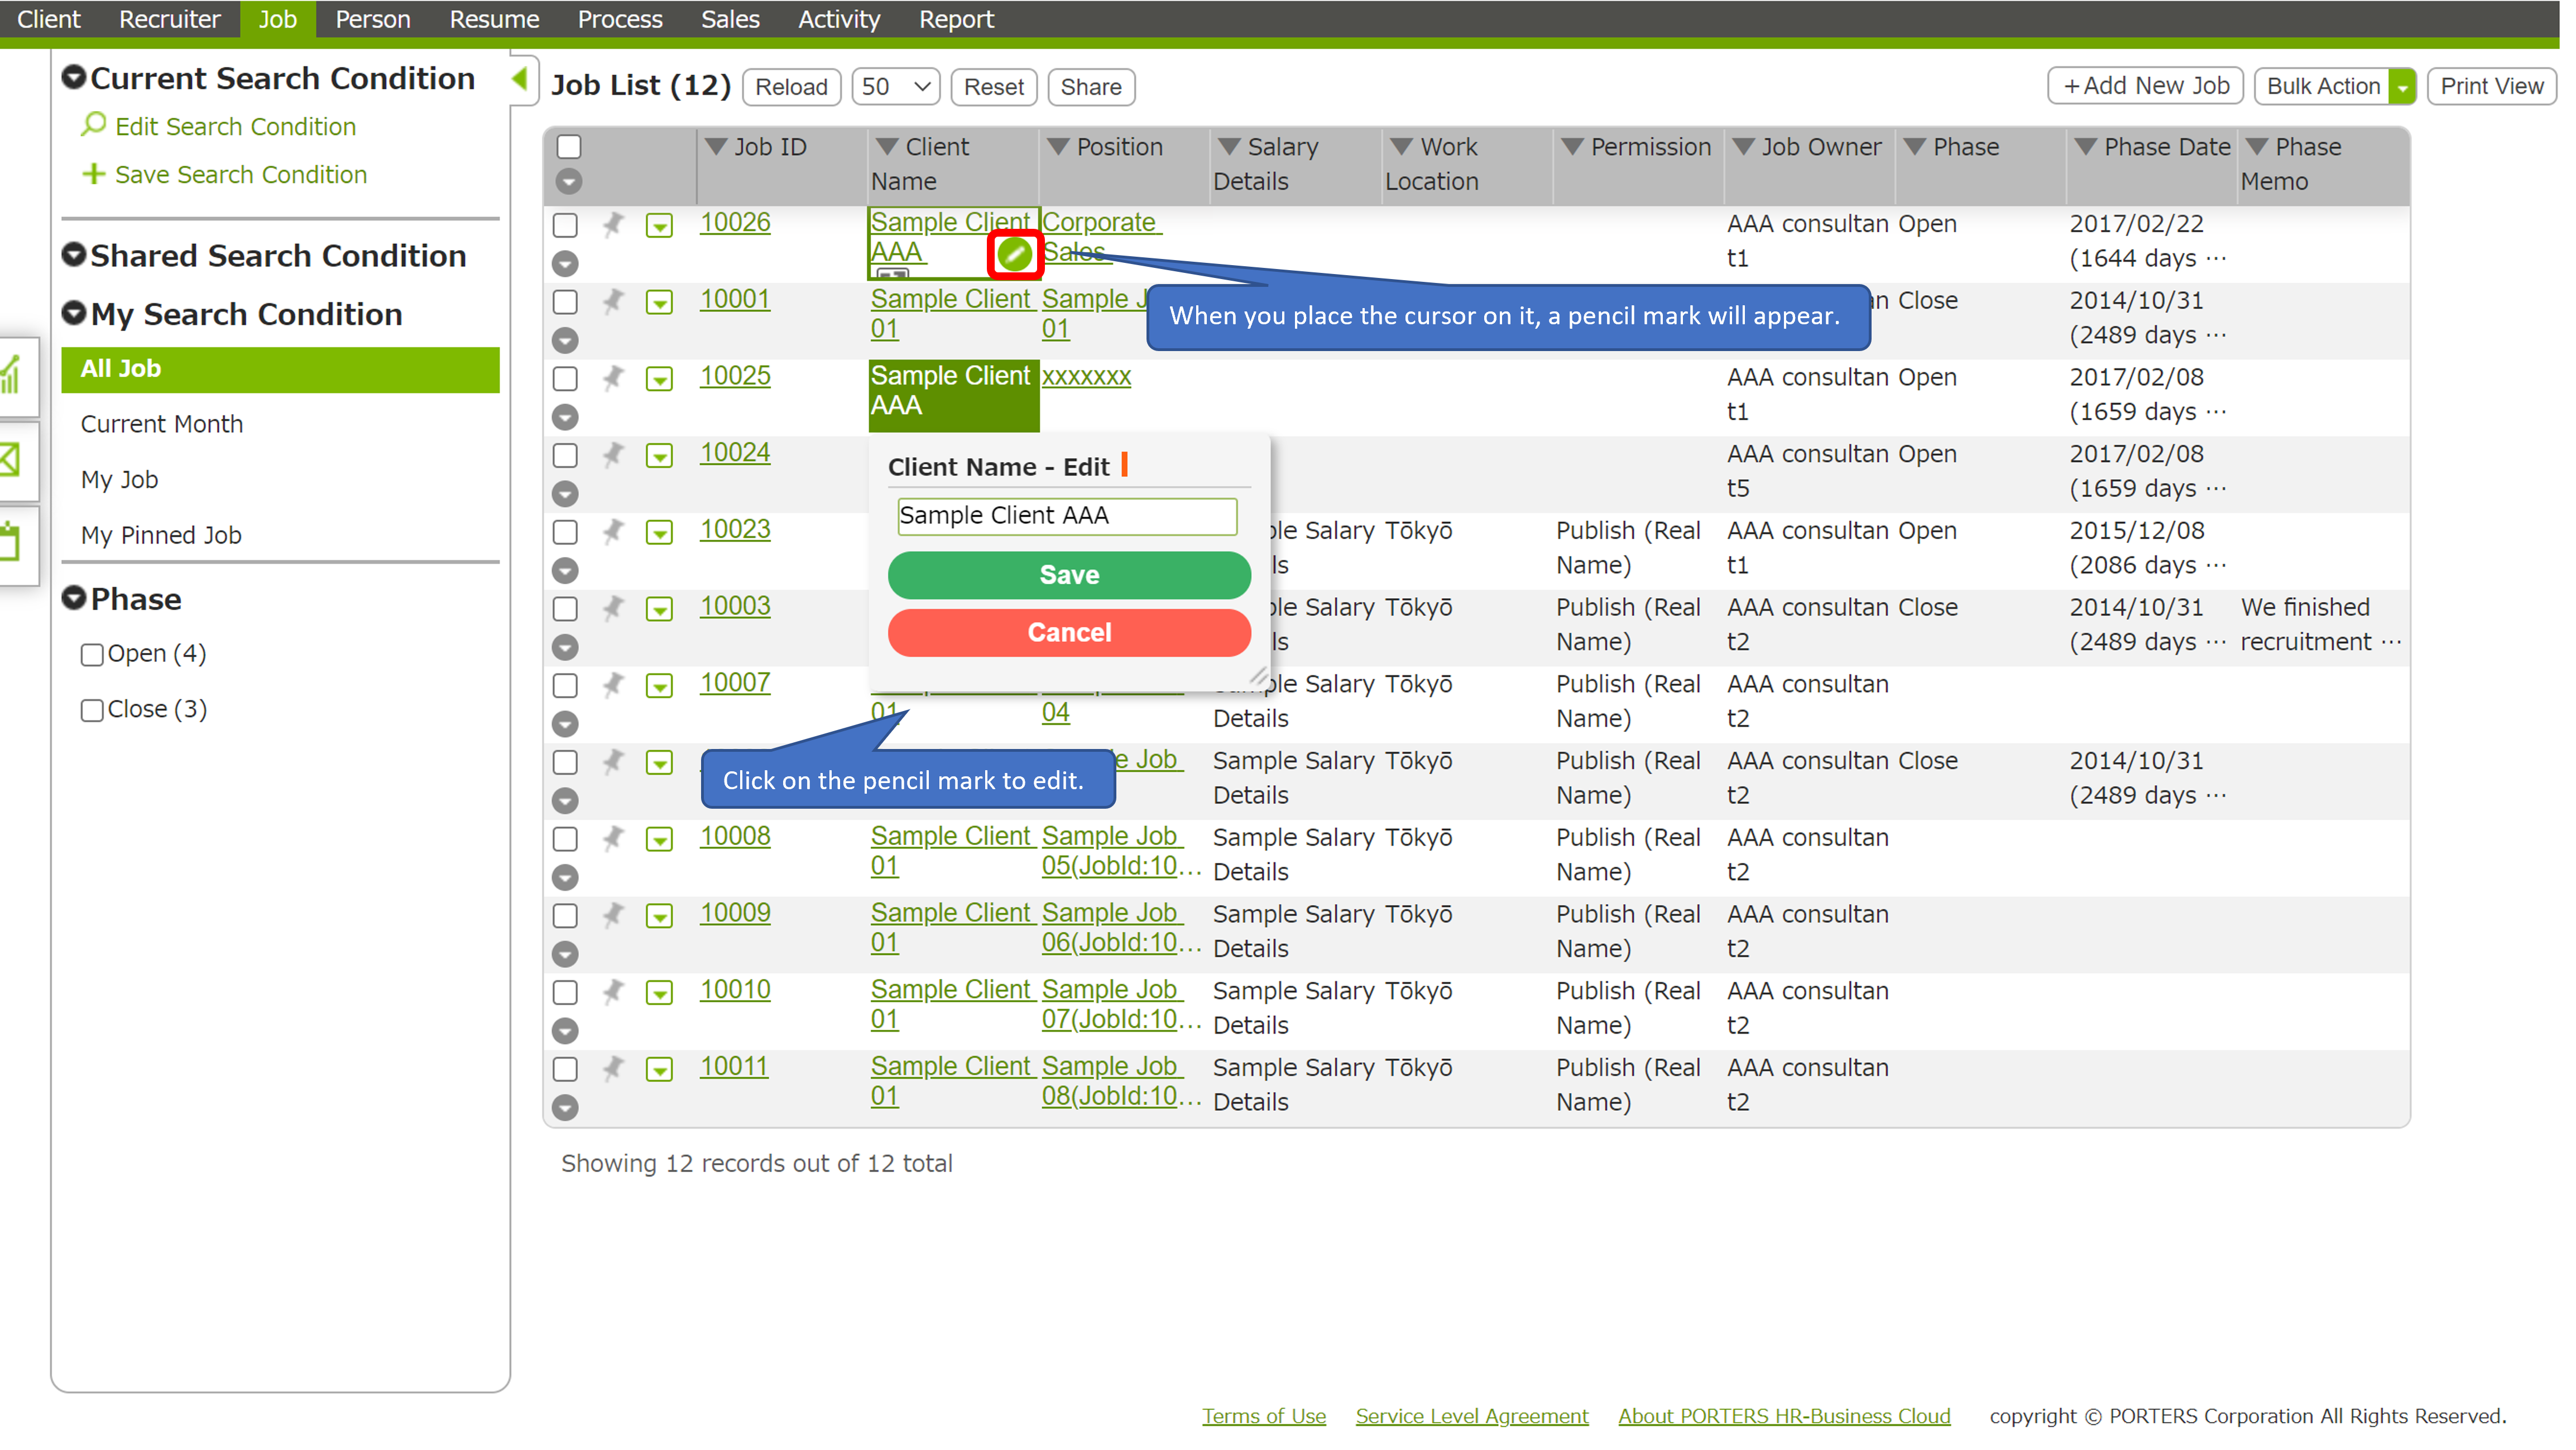Click the magnifier Edit Search Condition icon
This screenshot has width=2576, height=1450.
click(94, 125)
